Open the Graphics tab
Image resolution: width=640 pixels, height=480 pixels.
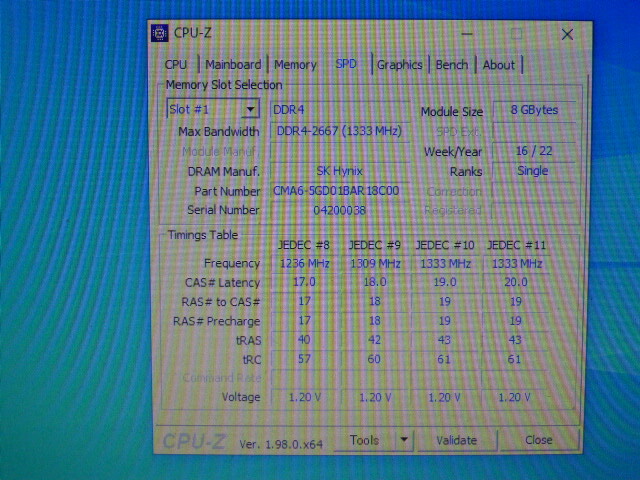click(x=400, y=64)
